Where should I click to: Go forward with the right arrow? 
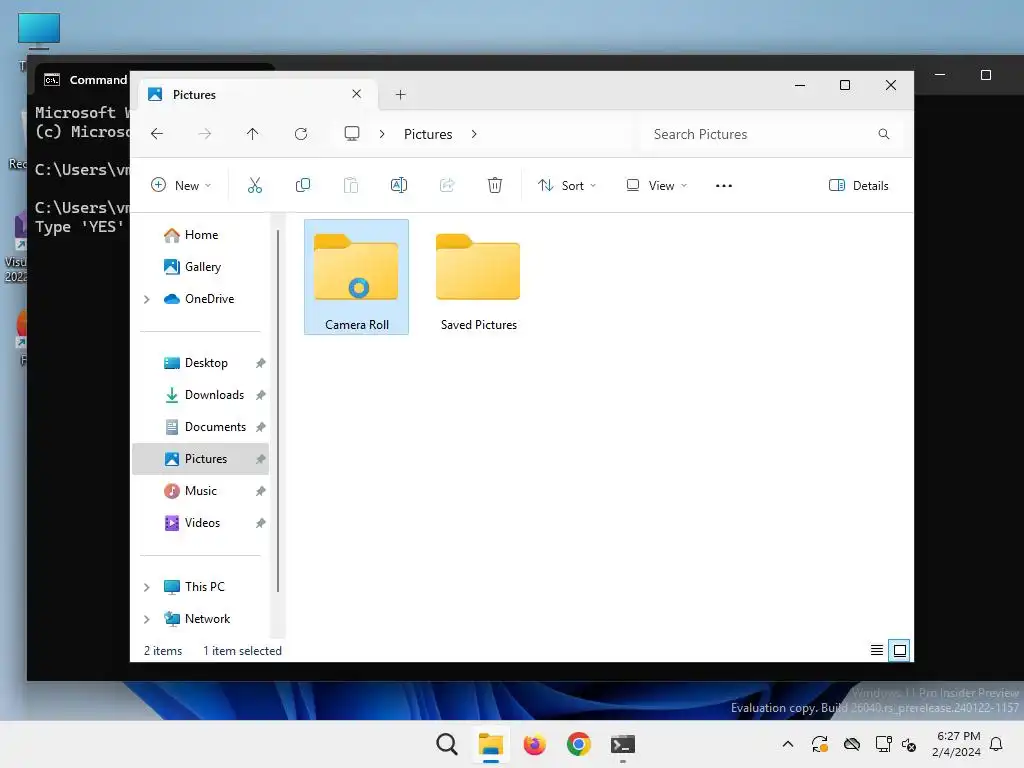204,134
